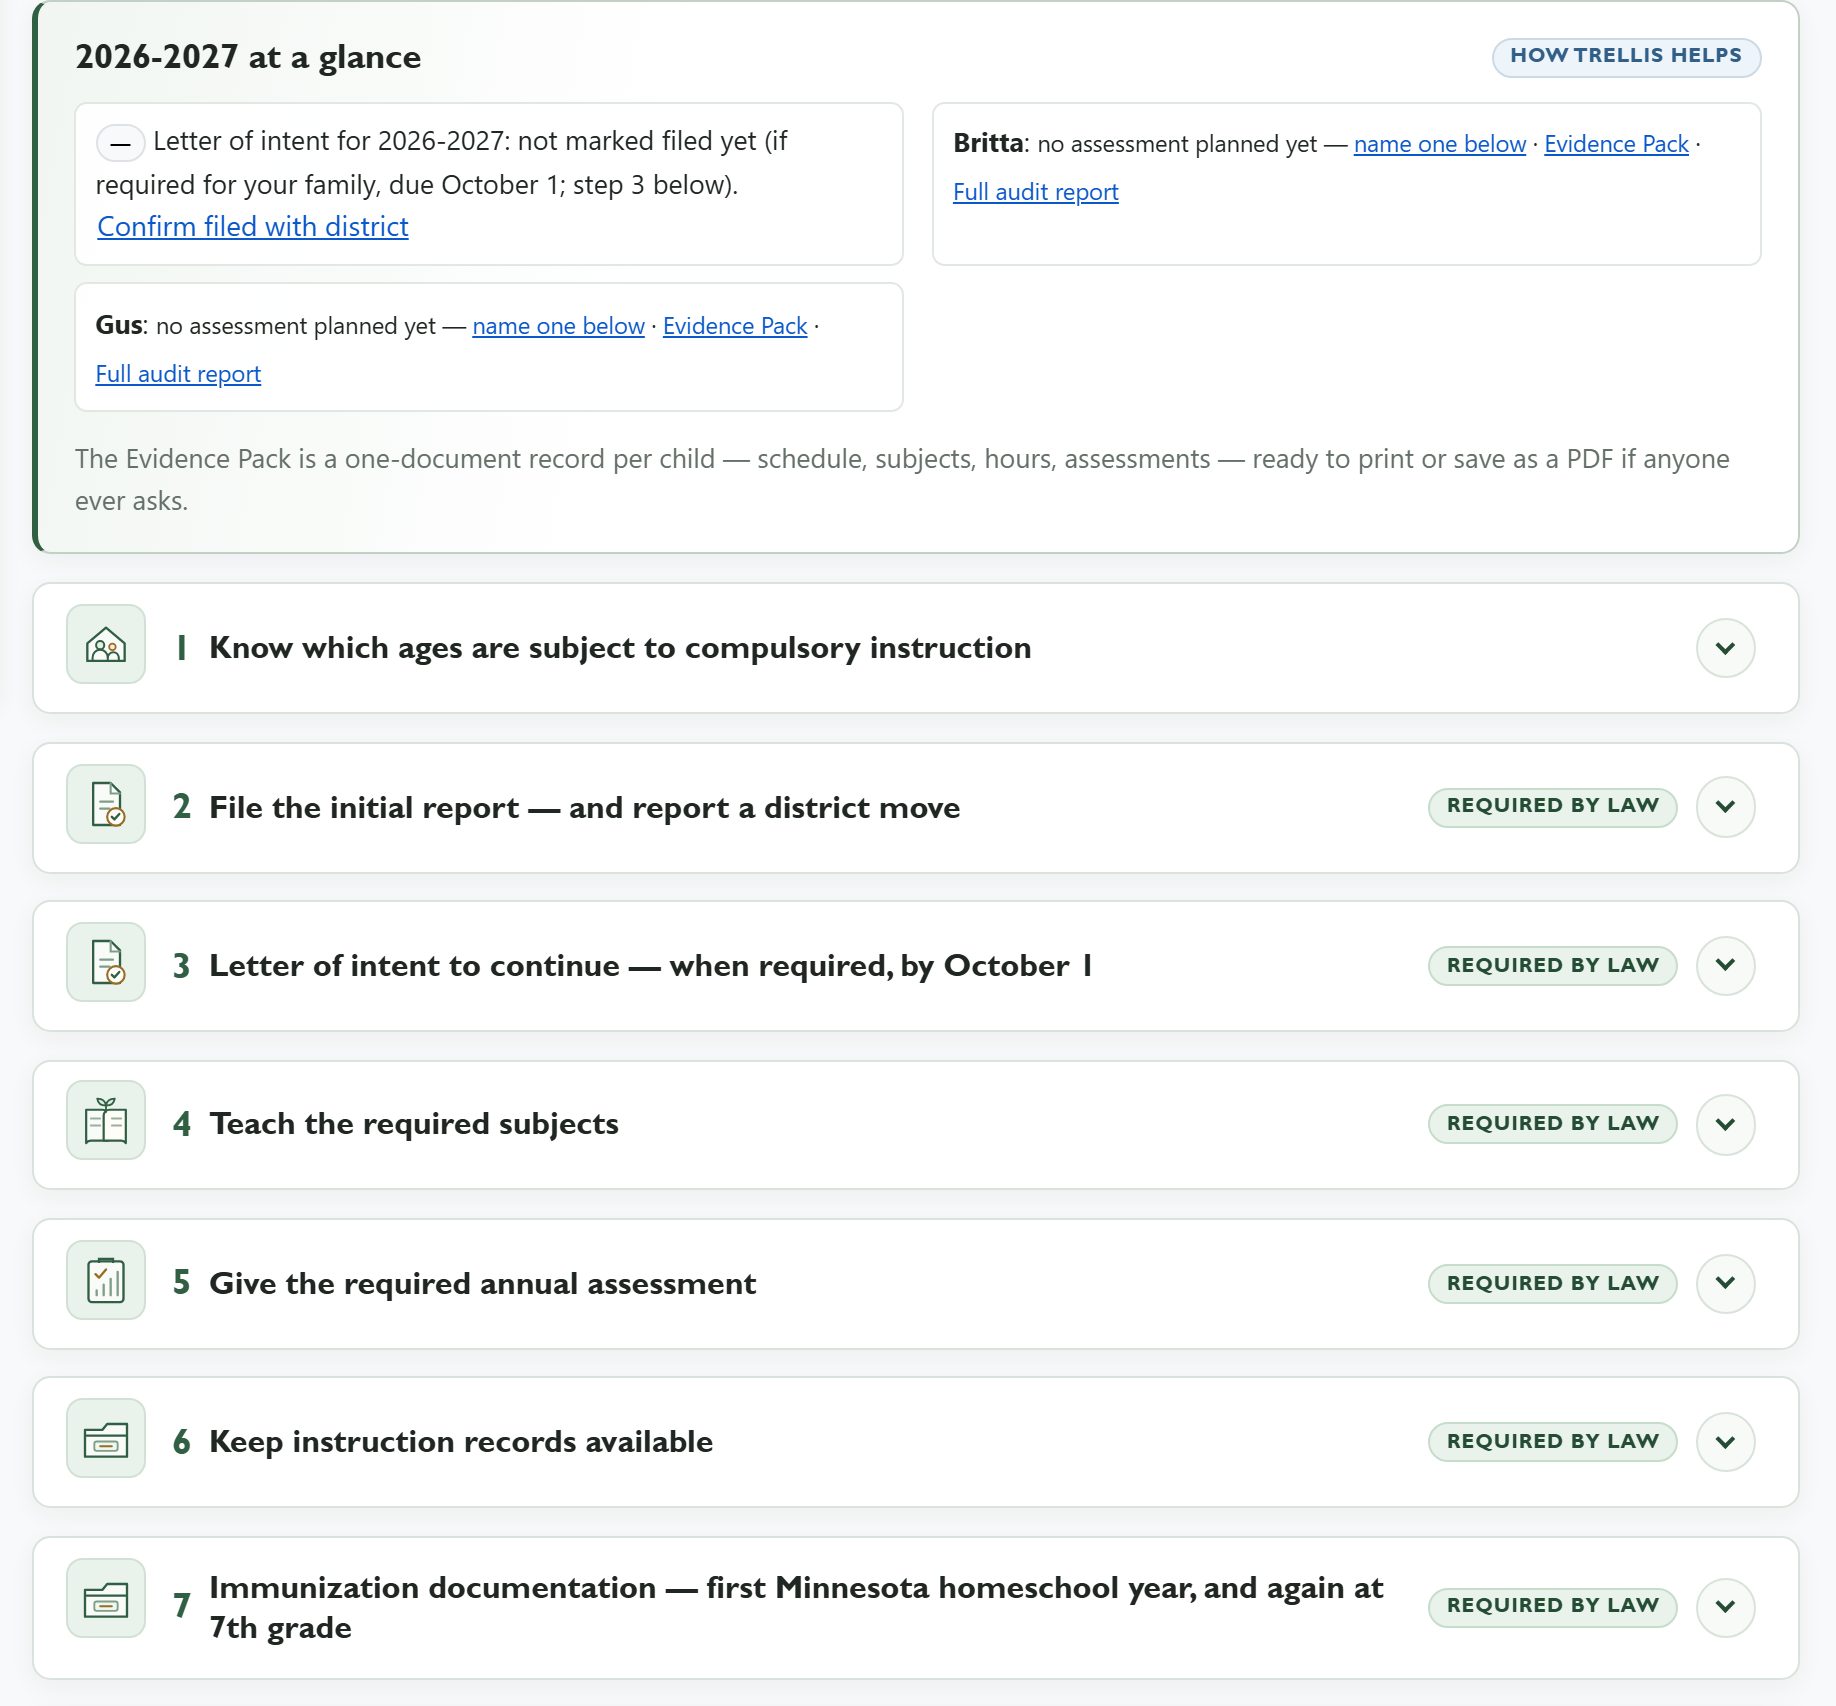Image resolution: width=1836 pixels, height=1706 pixels.
Task: Open Gus's Full audit report
Action: click(x=178, y=374)
